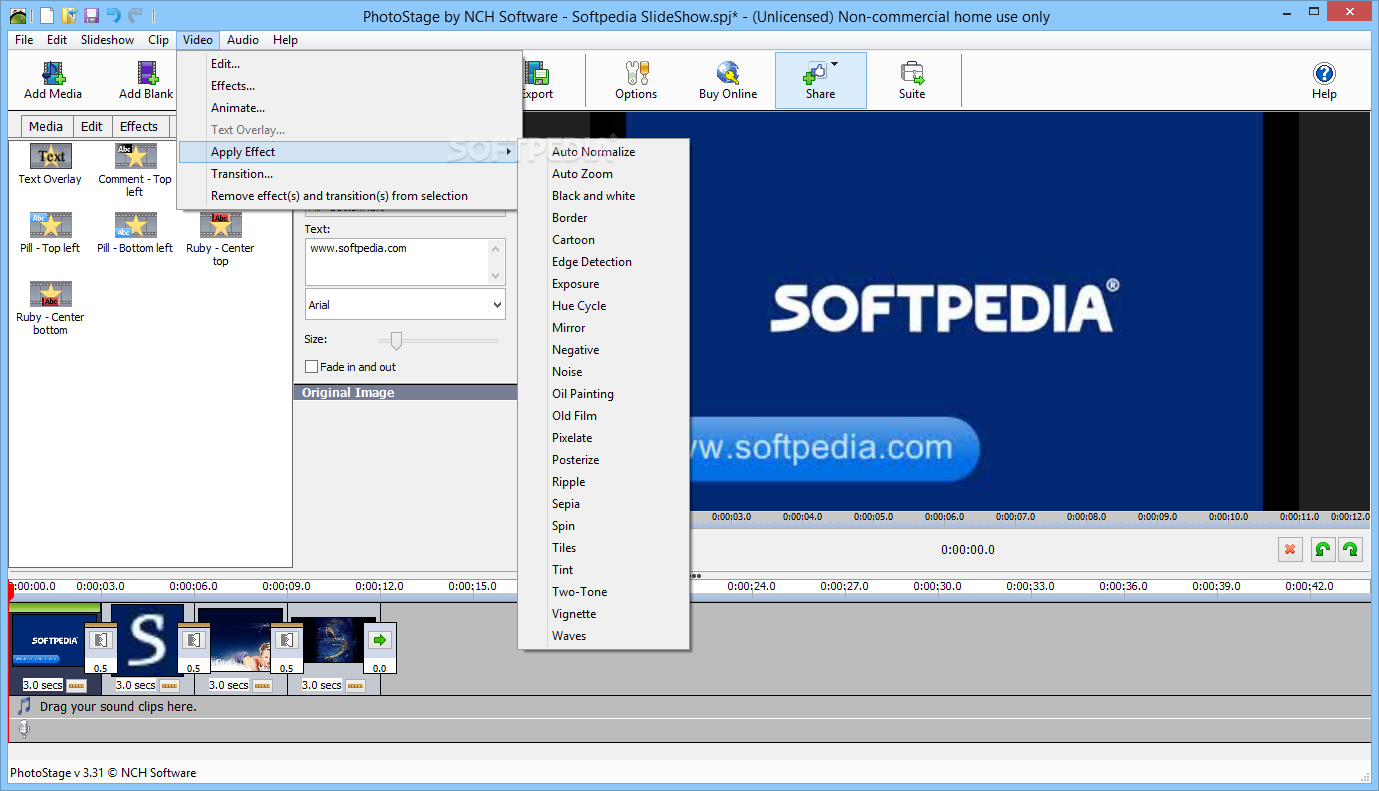This screenshot has width=1379, height=791.
Task: Click the music note sound track icon
Action: (x=24, y=706)
